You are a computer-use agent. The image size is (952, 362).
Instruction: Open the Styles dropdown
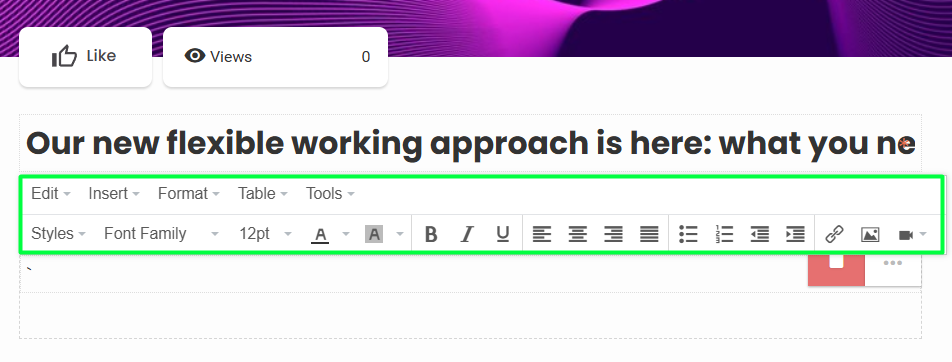58,234
